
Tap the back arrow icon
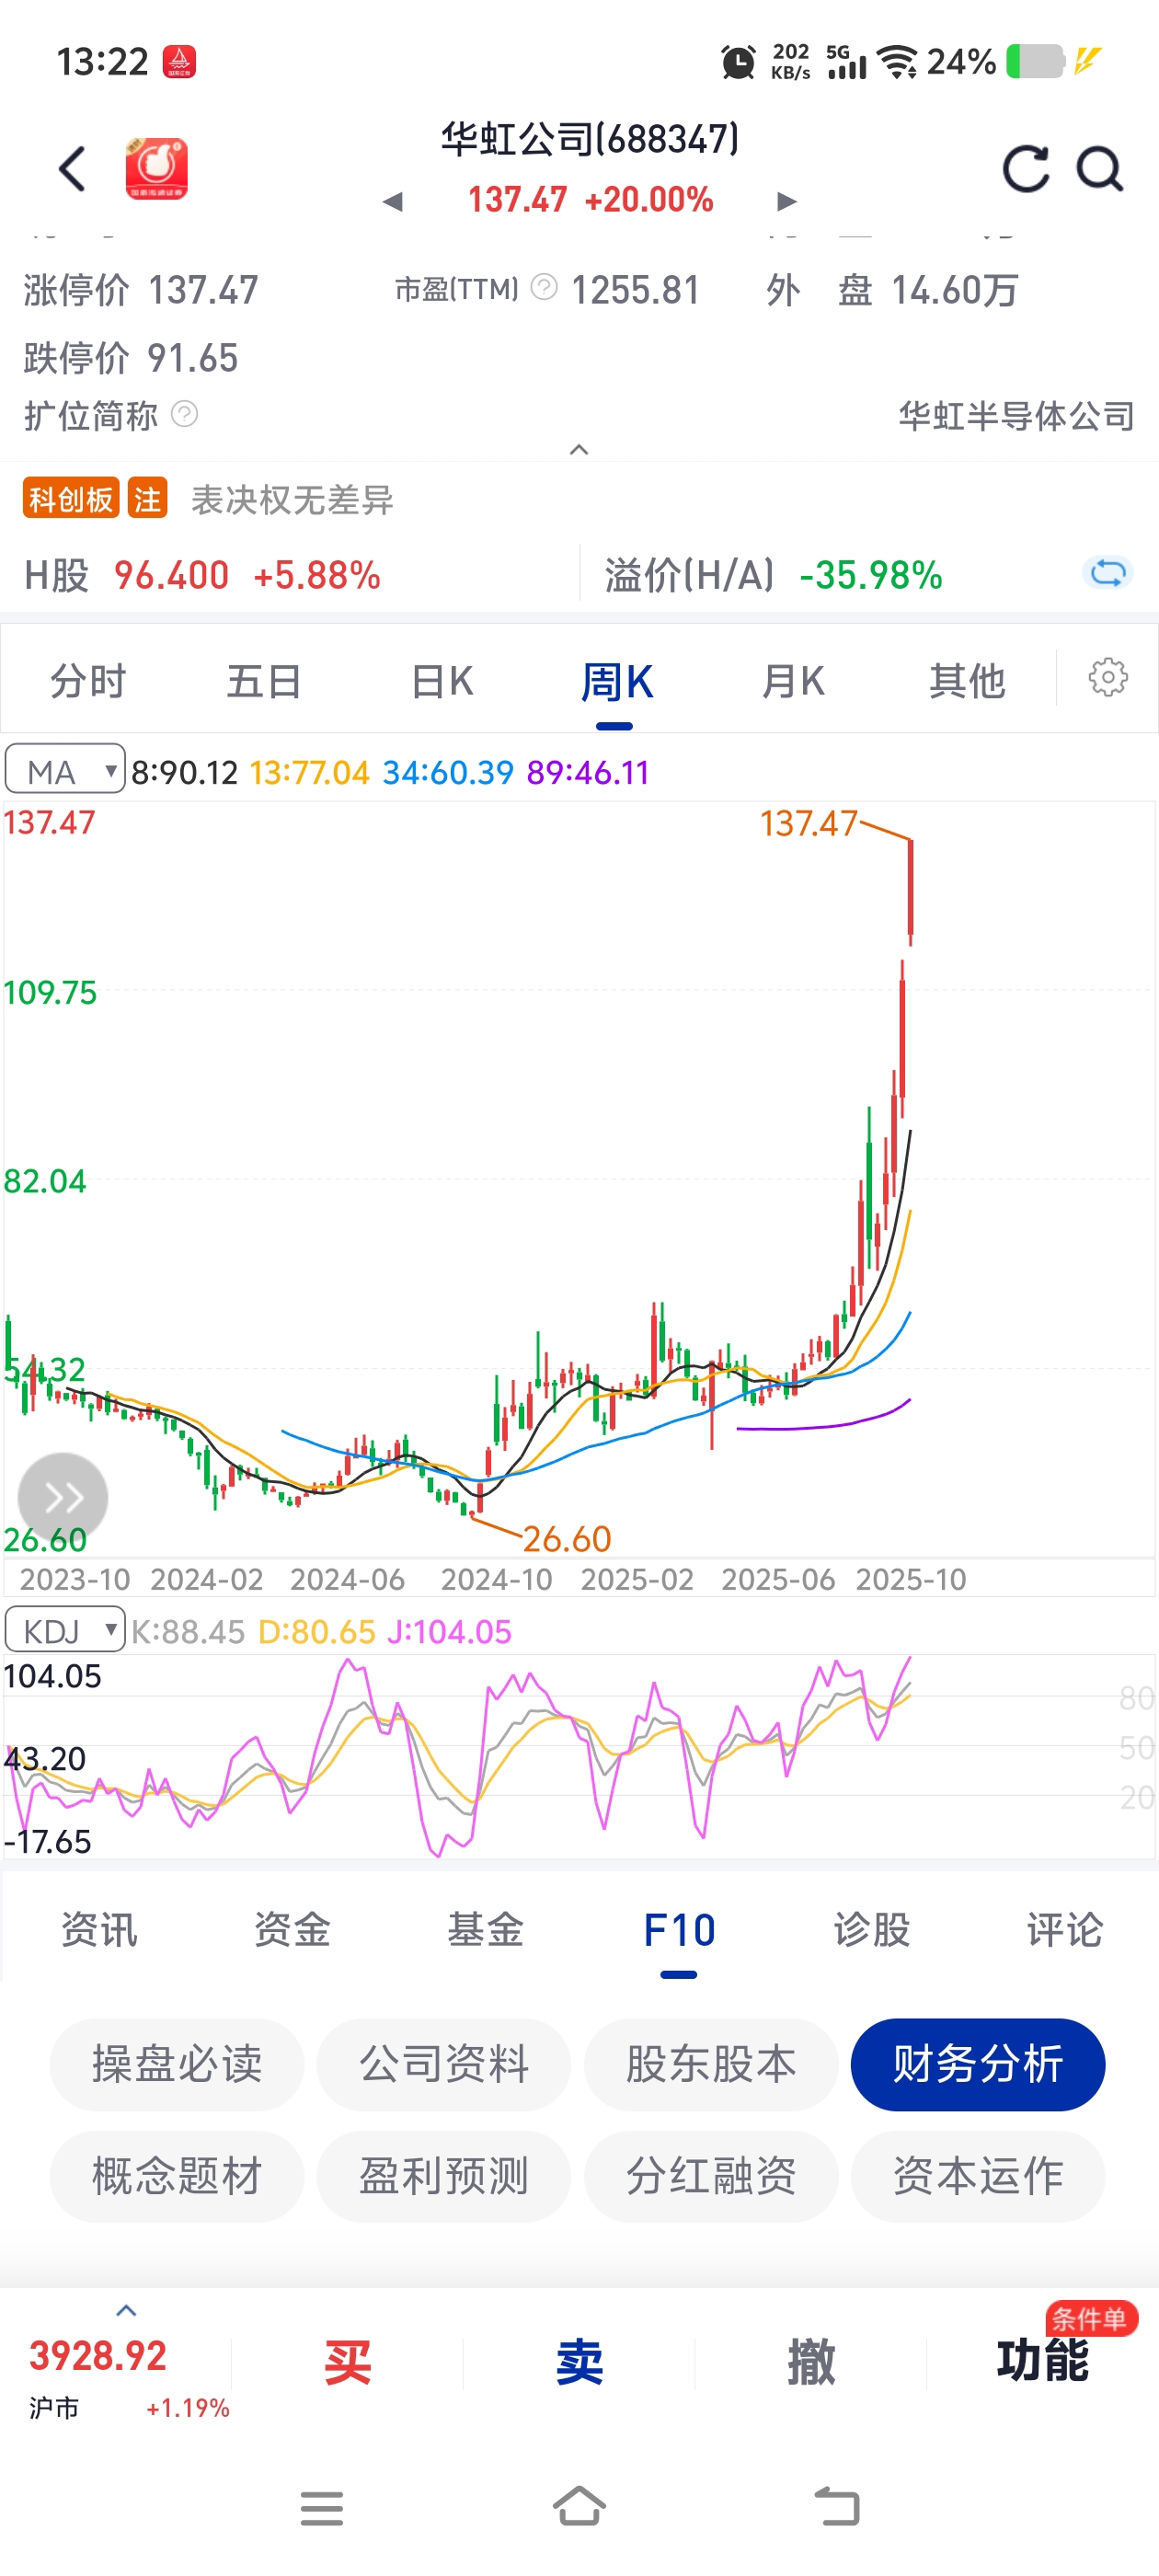72,168
